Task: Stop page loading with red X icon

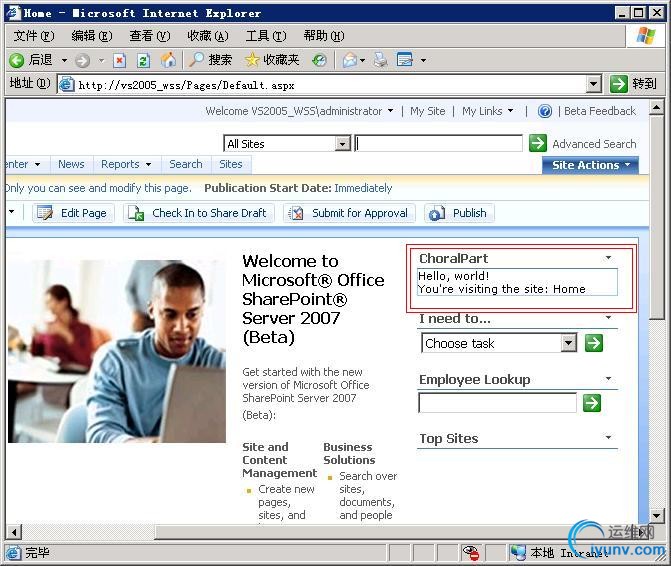Action: pos(119,60)
